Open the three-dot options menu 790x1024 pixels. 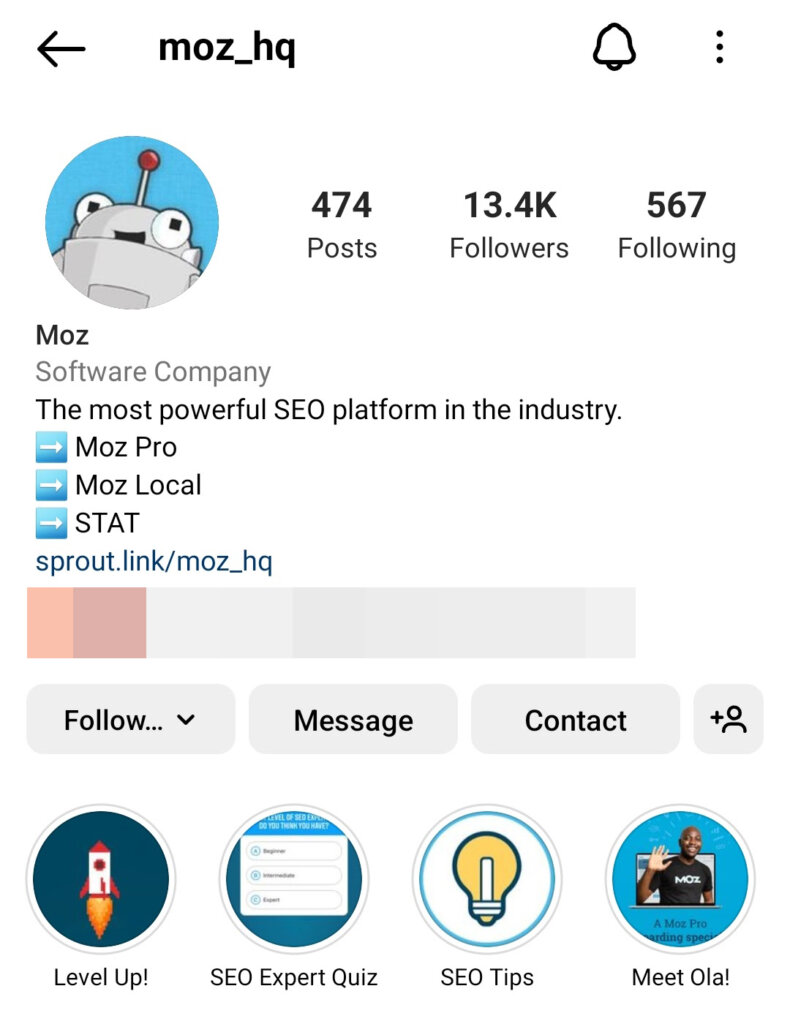(719, 47)
